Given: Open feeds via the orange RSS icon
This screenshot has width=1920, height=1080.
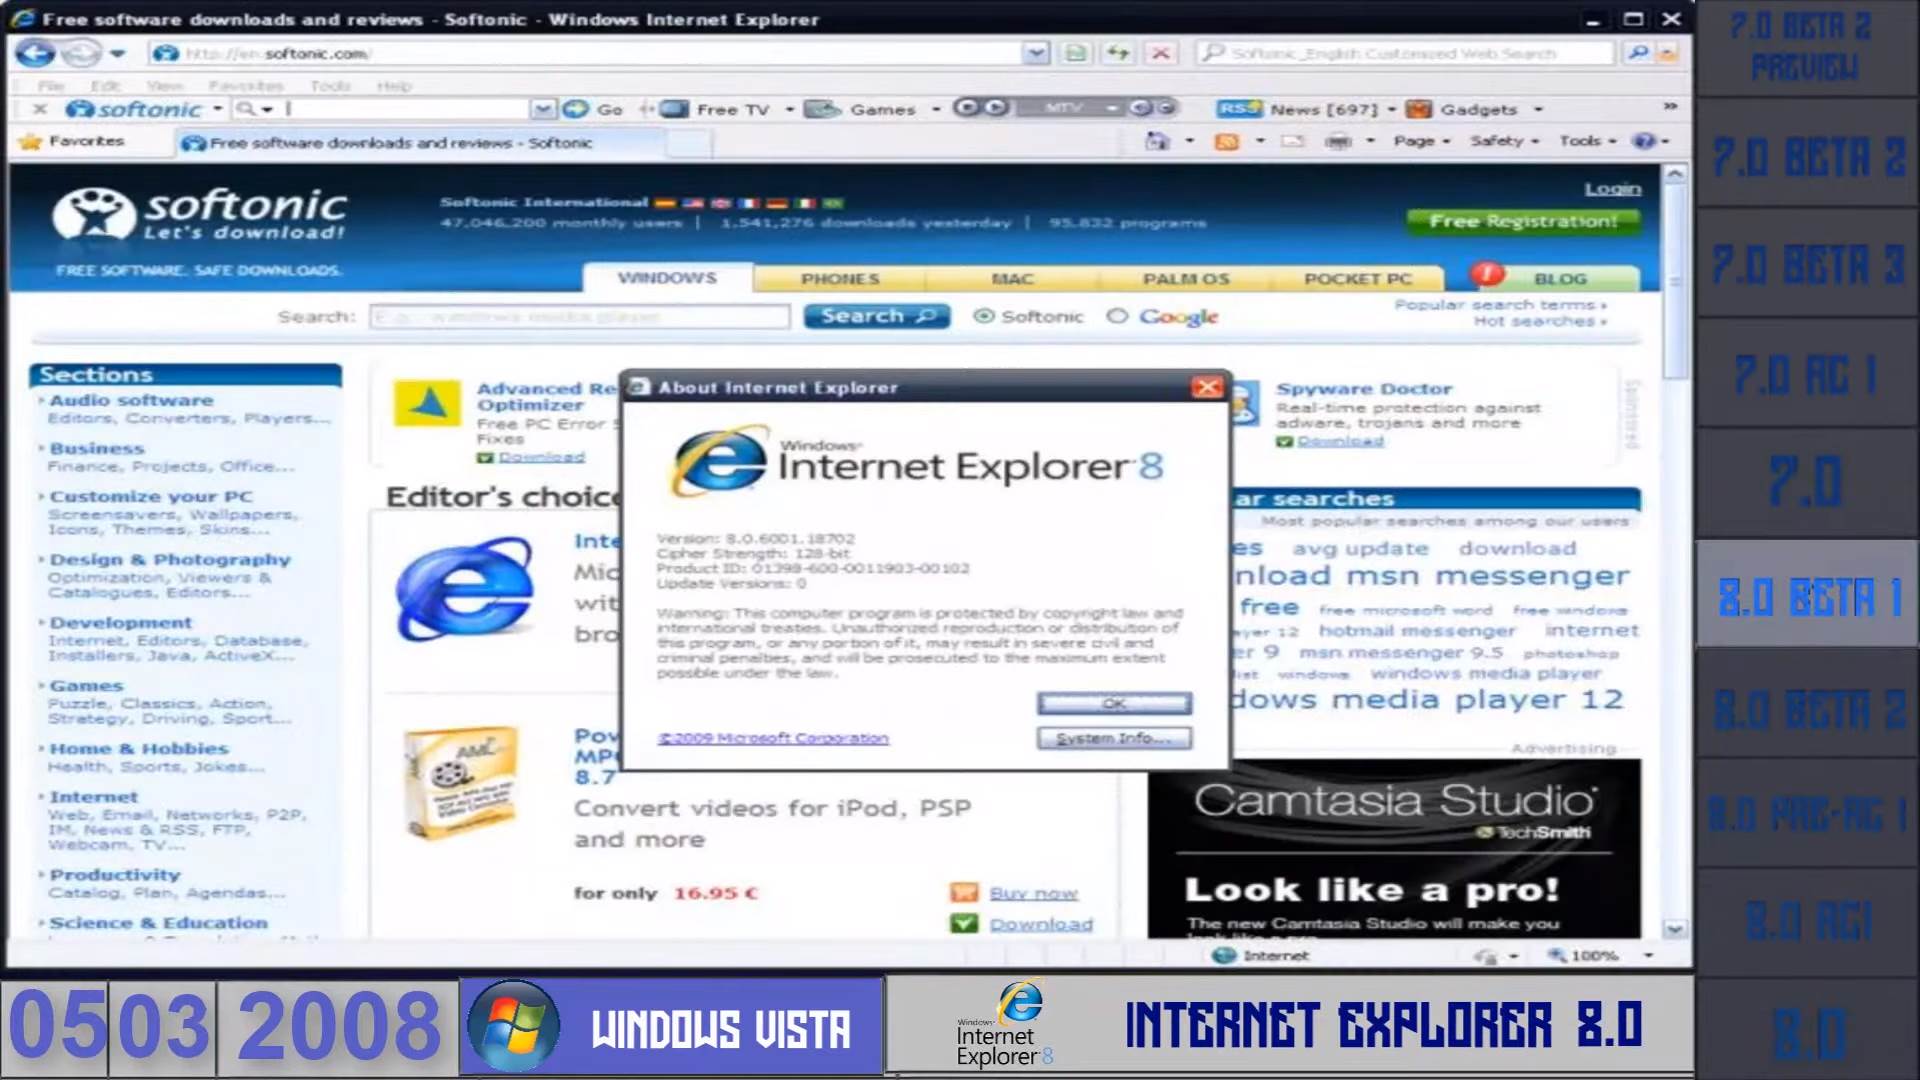Looking at the screenshot, I should coord(1225,142).
